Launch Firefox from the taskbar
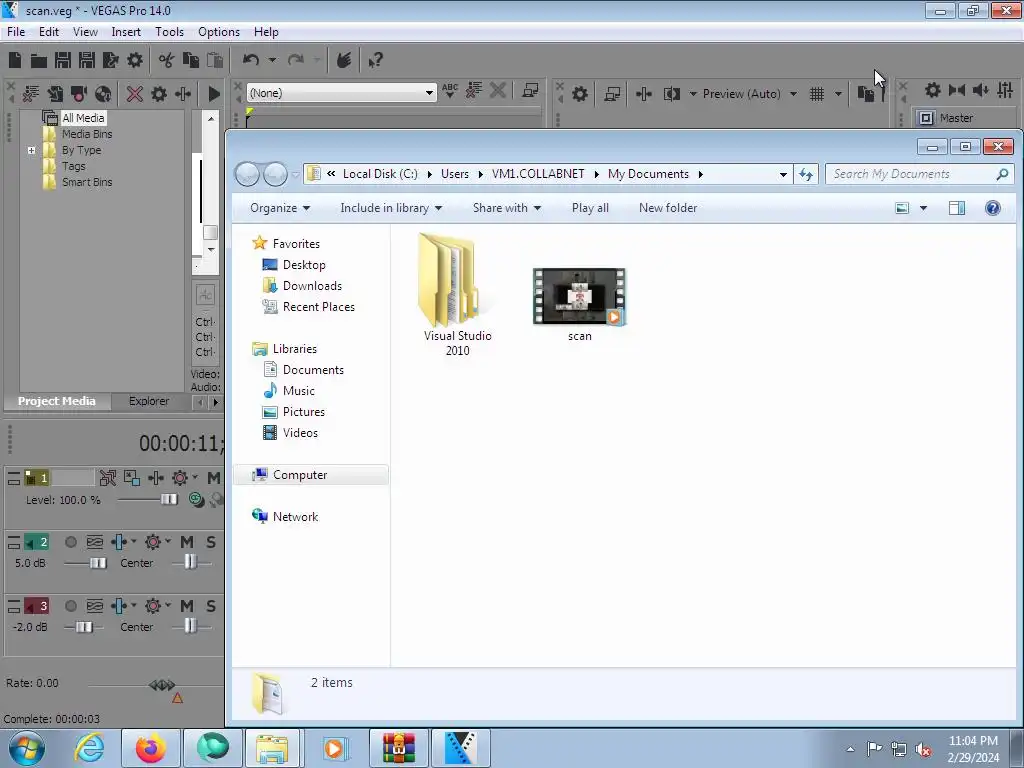The width and height of the screenshot is (1024, 768). [x=151, y=748]
